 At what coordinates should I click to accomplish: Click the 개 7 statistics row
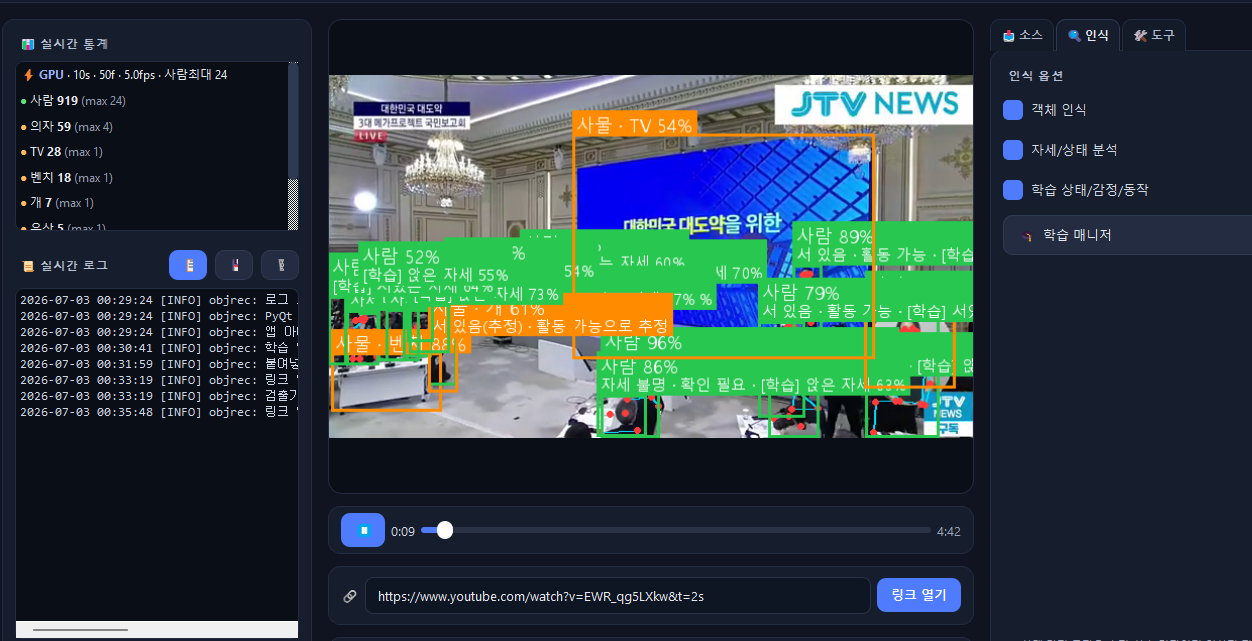[x=57, y=203]
